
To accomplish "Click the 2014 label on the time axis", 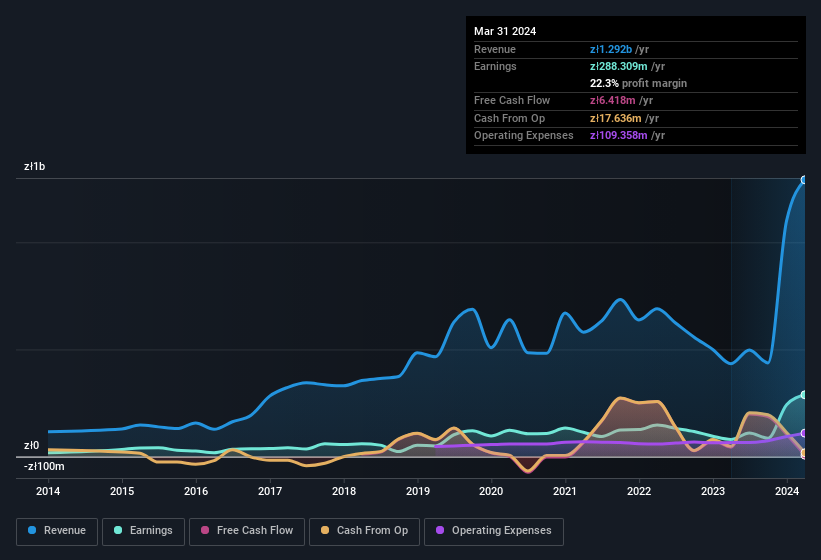I will [48, 491].
